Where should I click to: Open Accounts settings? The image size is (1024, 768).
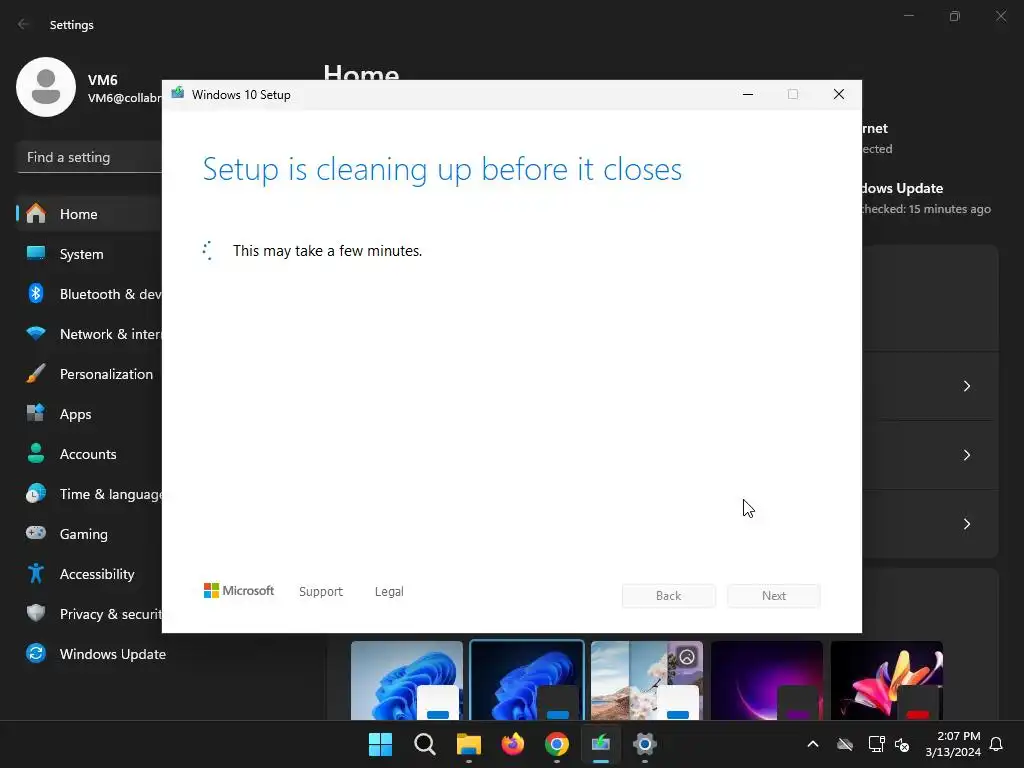click(x=89, y=454)
